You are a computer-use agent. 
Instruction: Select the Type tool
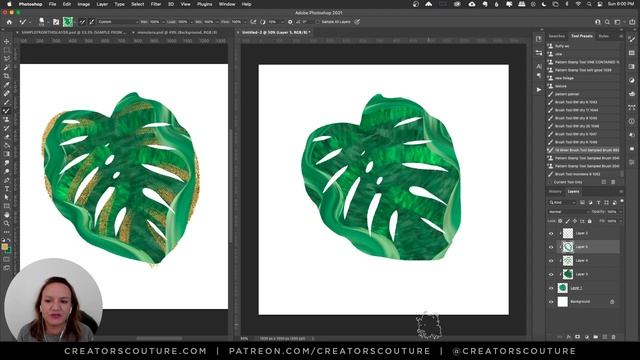[7, 189]
